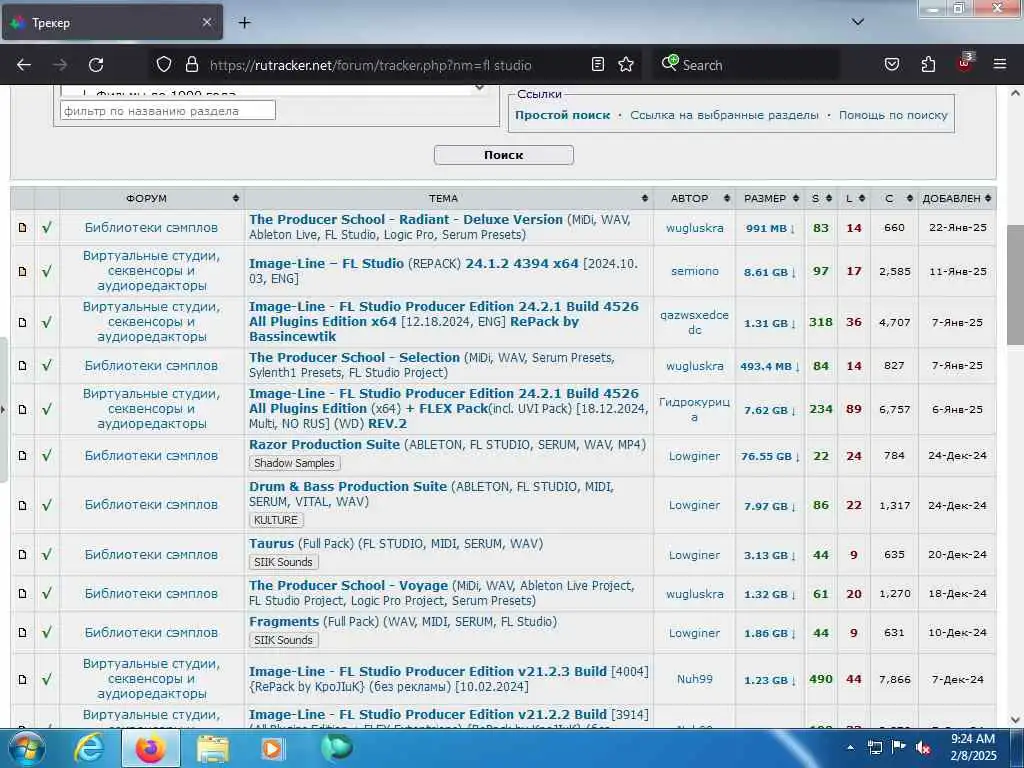
Task: Toggle reader view icon in address bar
Action: 598,64
